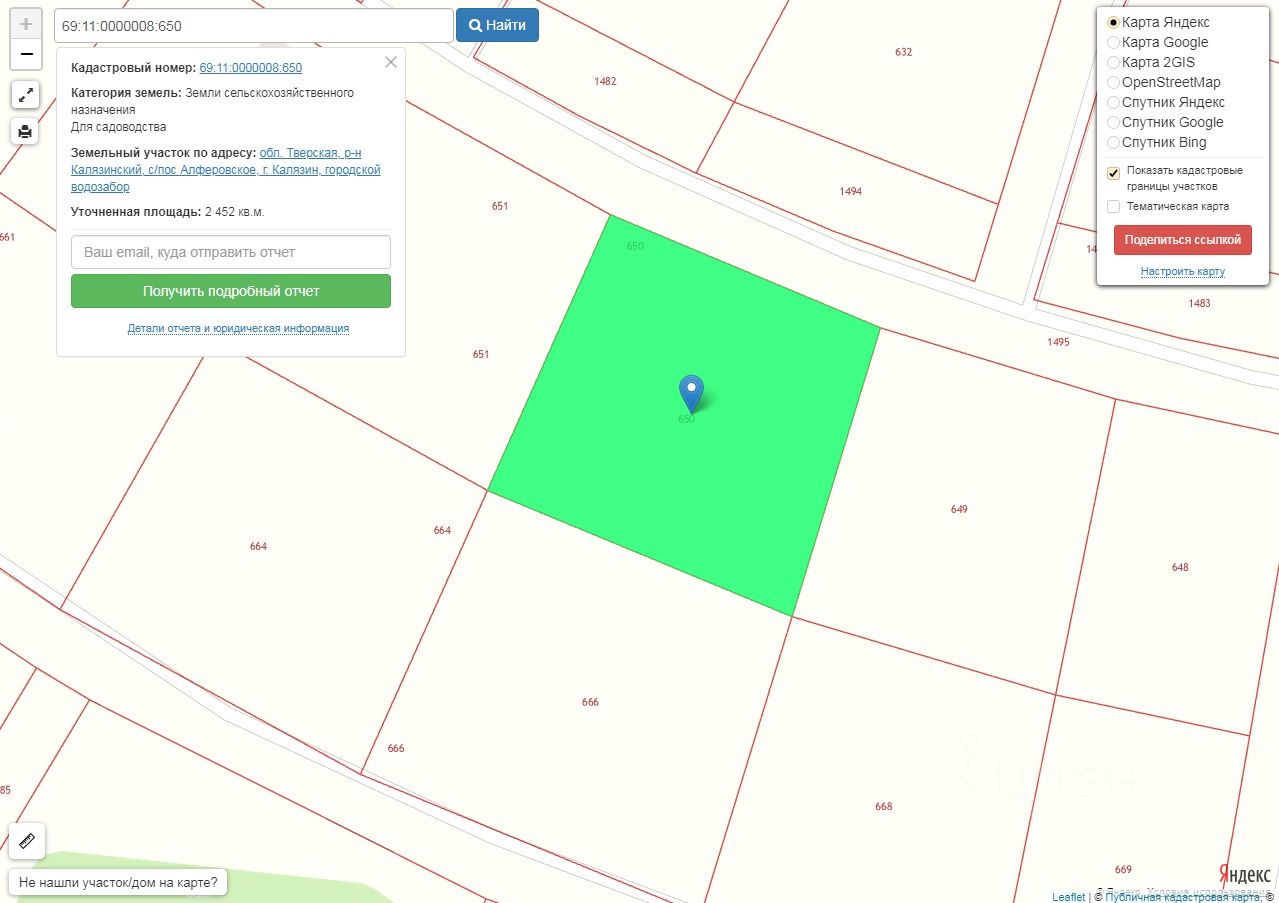1279x903 pixels.
Task: Close the parcel info popup
Action: [x=390, y=62]
